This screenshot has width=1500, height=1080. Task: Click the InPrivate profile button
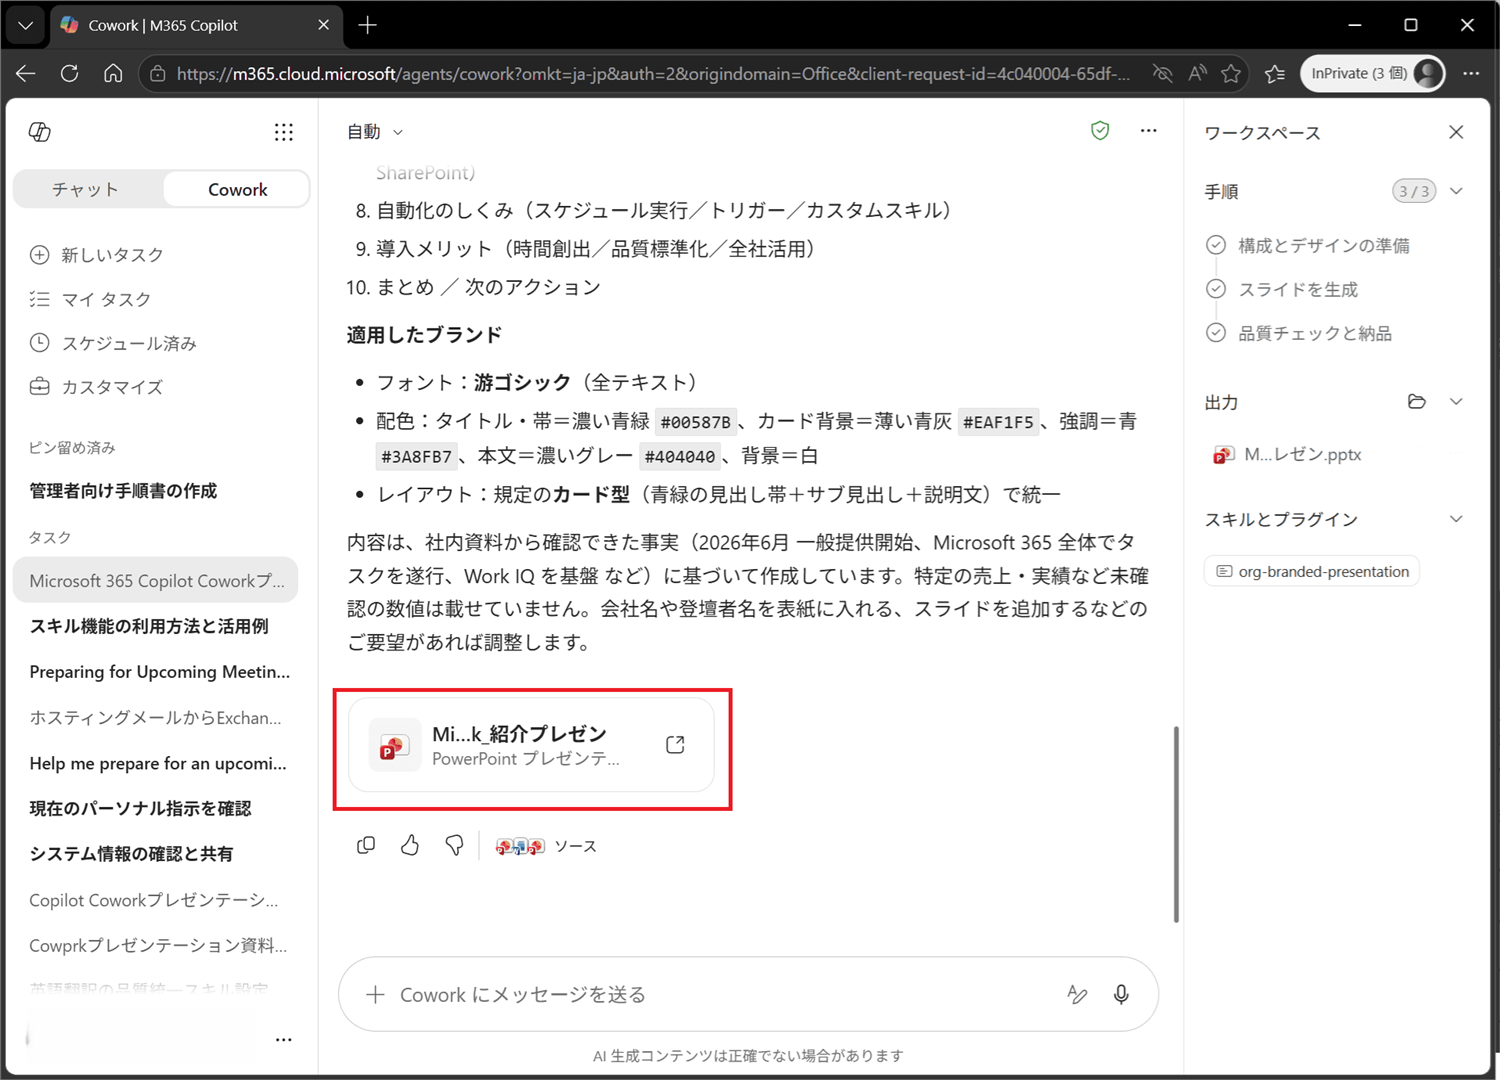point(1373,73)
